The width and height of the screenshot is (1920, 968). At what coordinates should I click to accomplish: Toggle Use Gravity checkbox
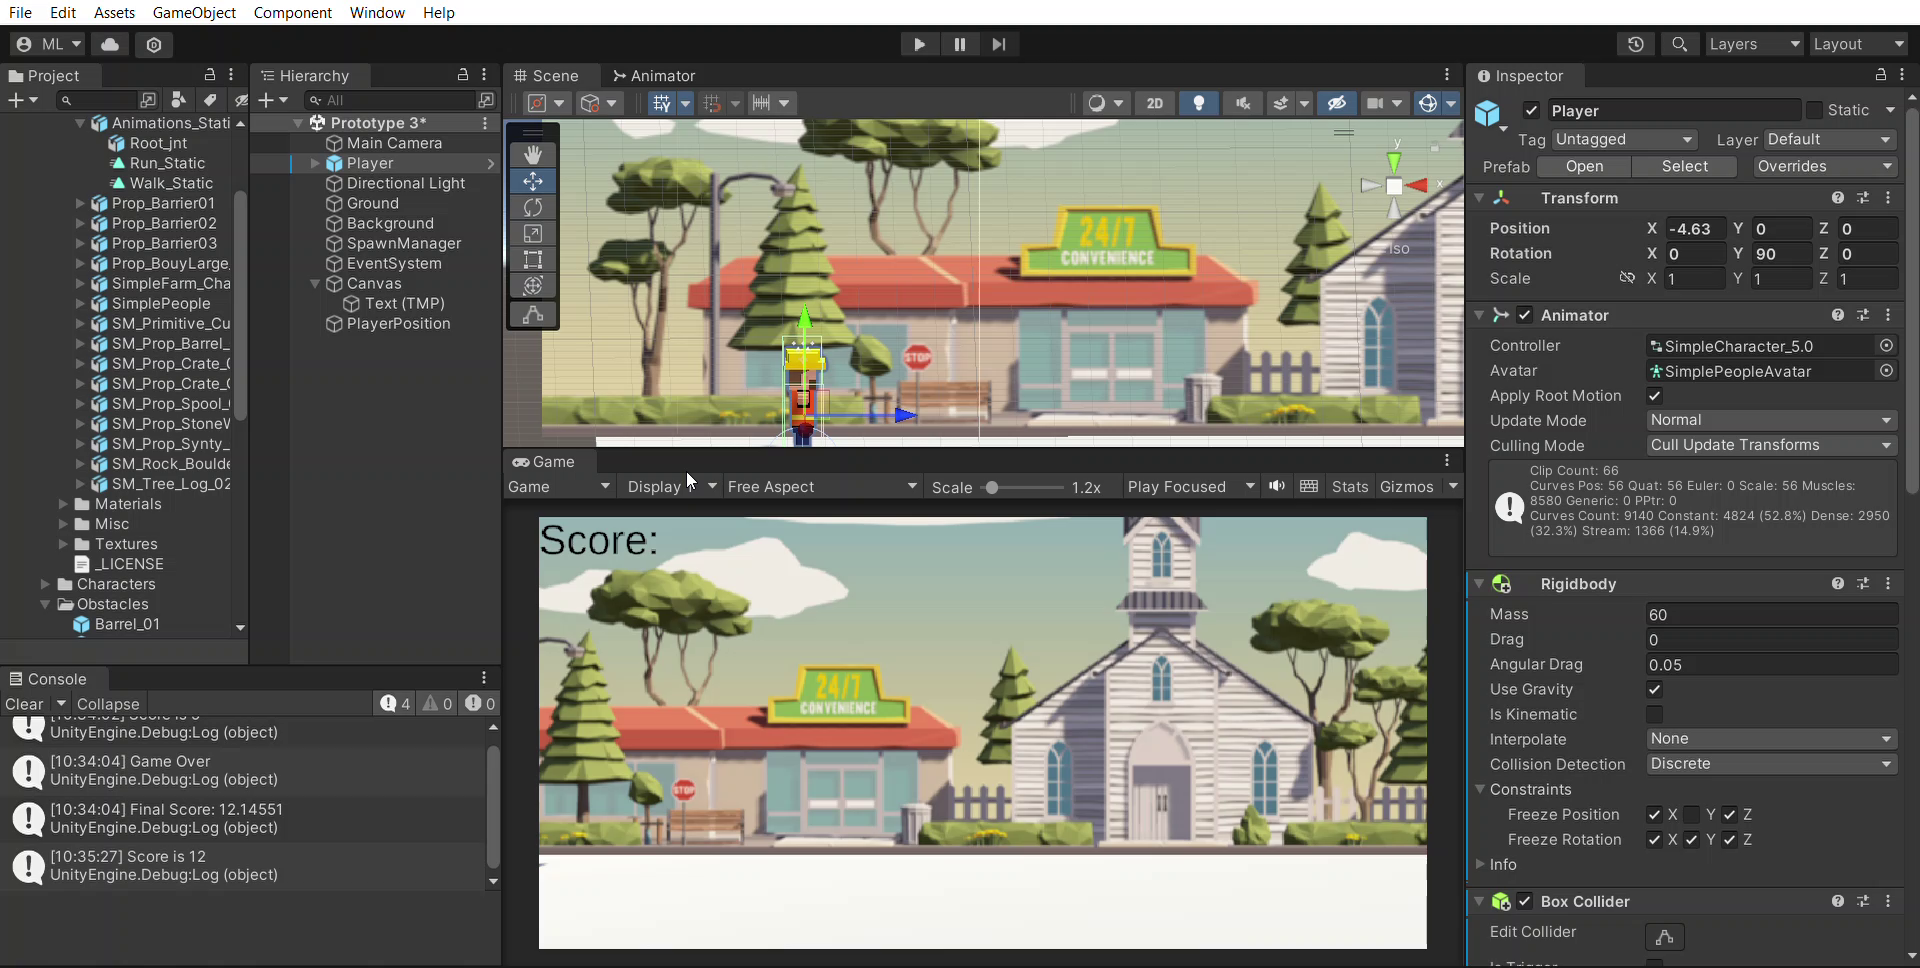1655,689
